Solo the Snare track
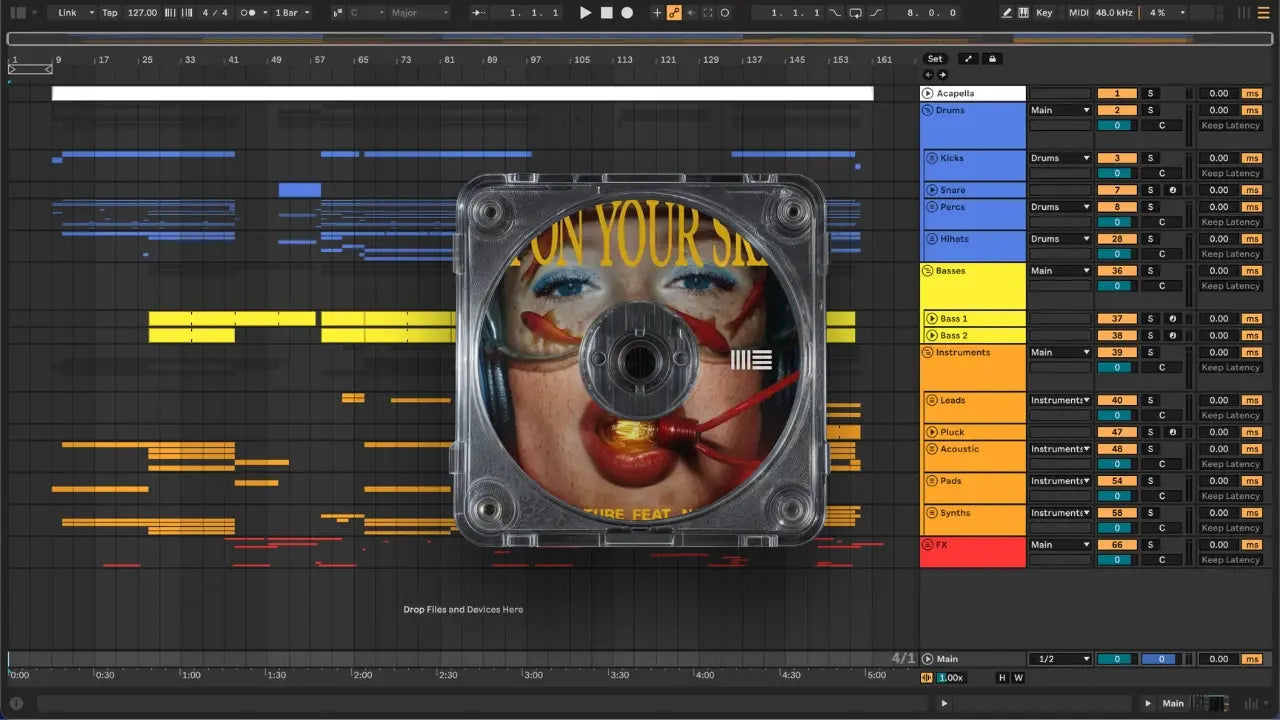Image resolution: width=1280 pixels, height=720 pixels. click(x=1150, y=190)
